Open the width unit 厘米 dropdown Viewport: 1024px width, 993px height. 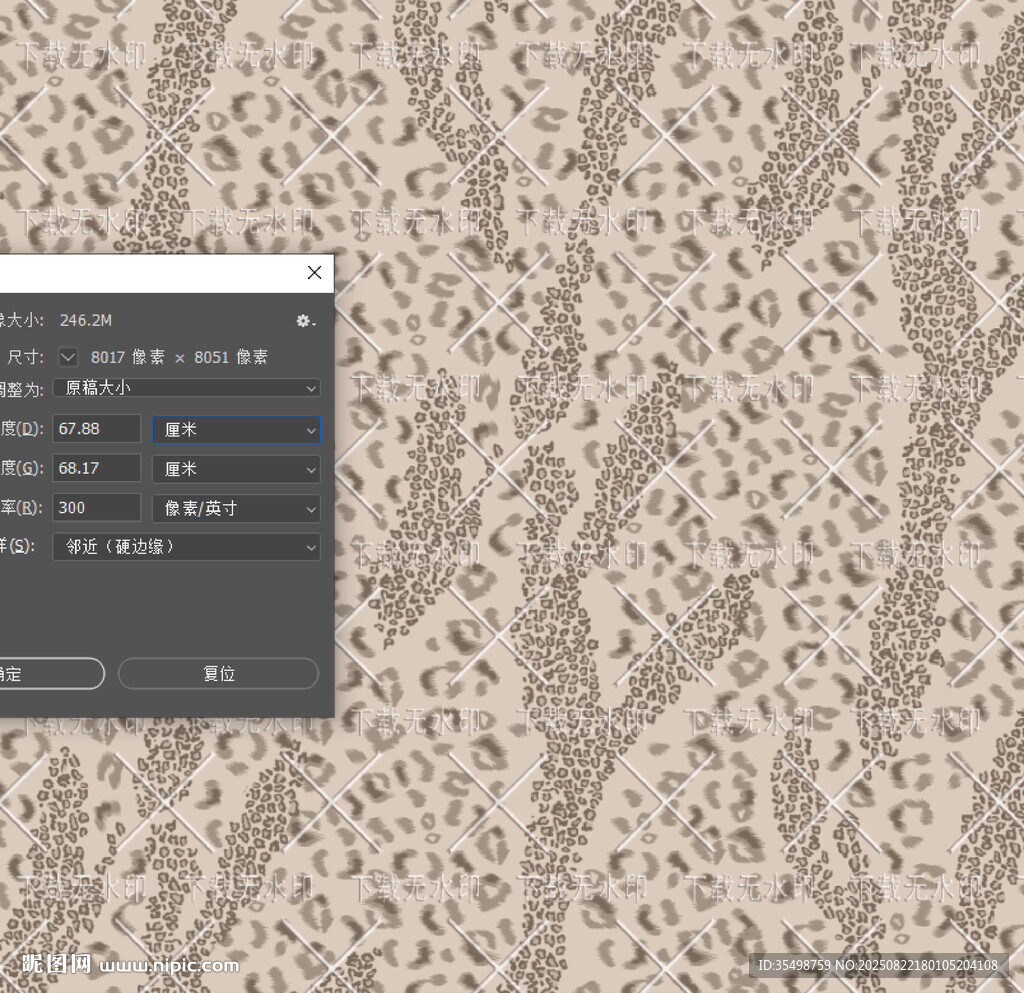click(x=236, y=430)
